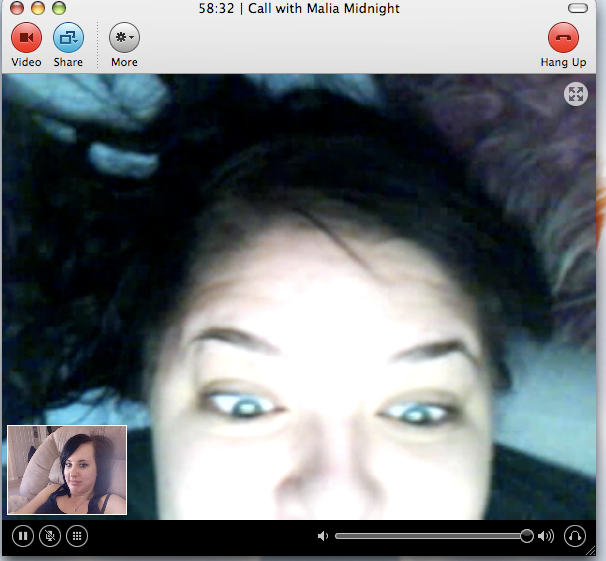
Task: Toggle the microphone mute button
Action: (x=50, y=536)
